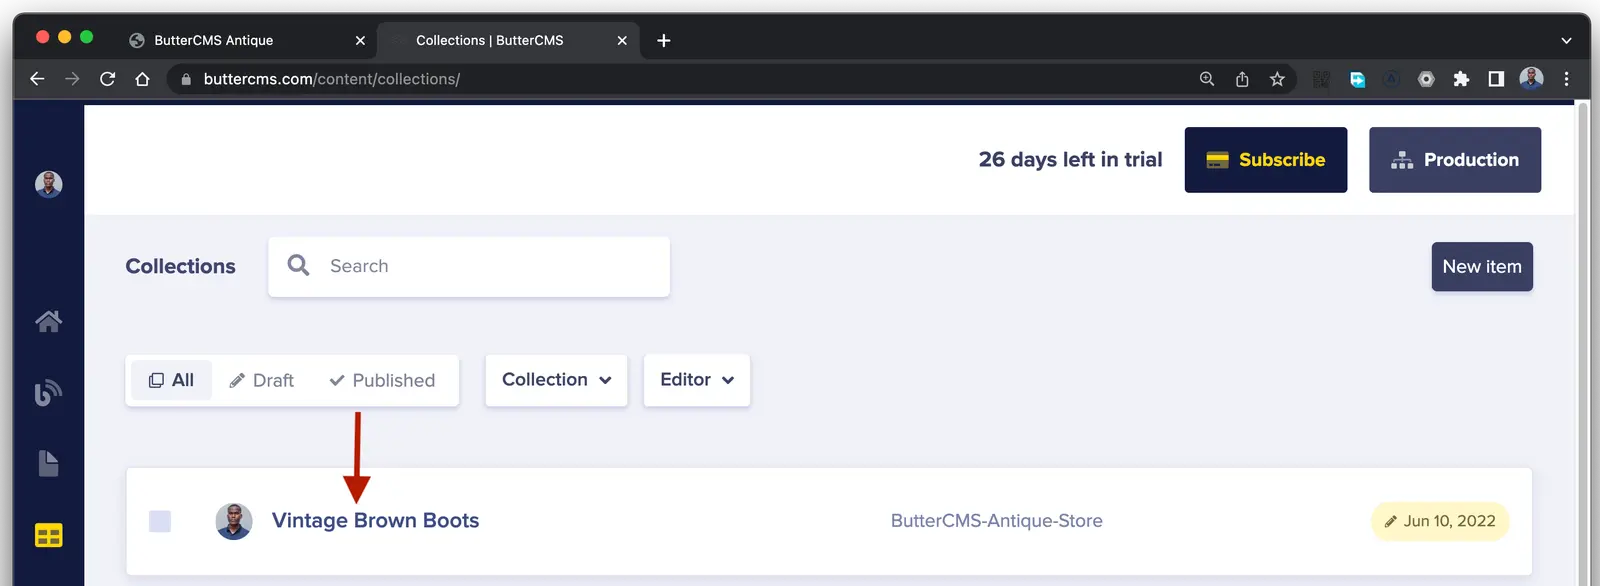Open the Pages document sidebar icon
Viewport: 1600px width, 586px height.
[48, 463]
